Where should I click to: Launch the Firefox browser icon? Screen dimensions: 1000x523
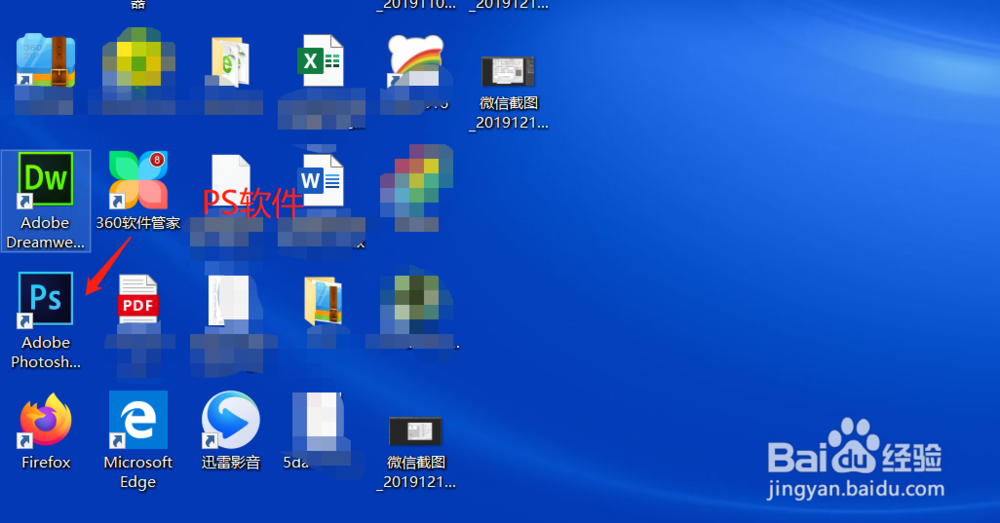click(45, 420)
